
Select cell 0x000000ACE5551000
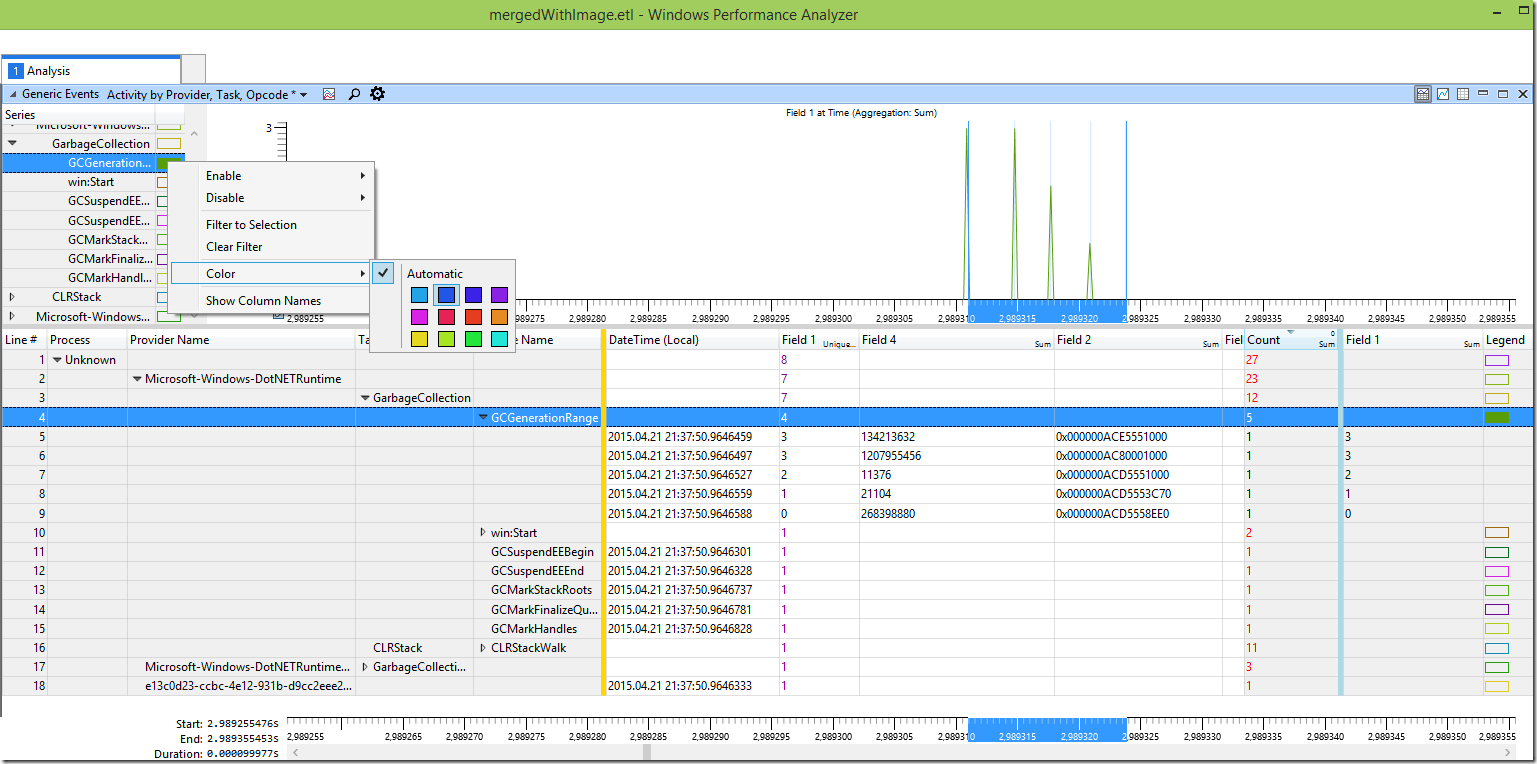click(1138, 437)
